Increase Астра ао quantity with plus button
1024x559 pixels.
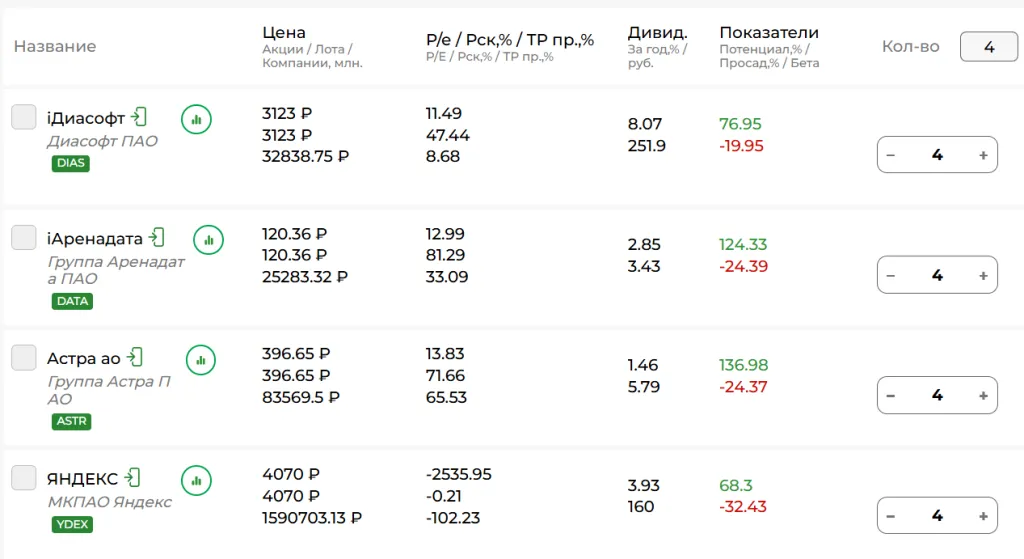[983, 396]
